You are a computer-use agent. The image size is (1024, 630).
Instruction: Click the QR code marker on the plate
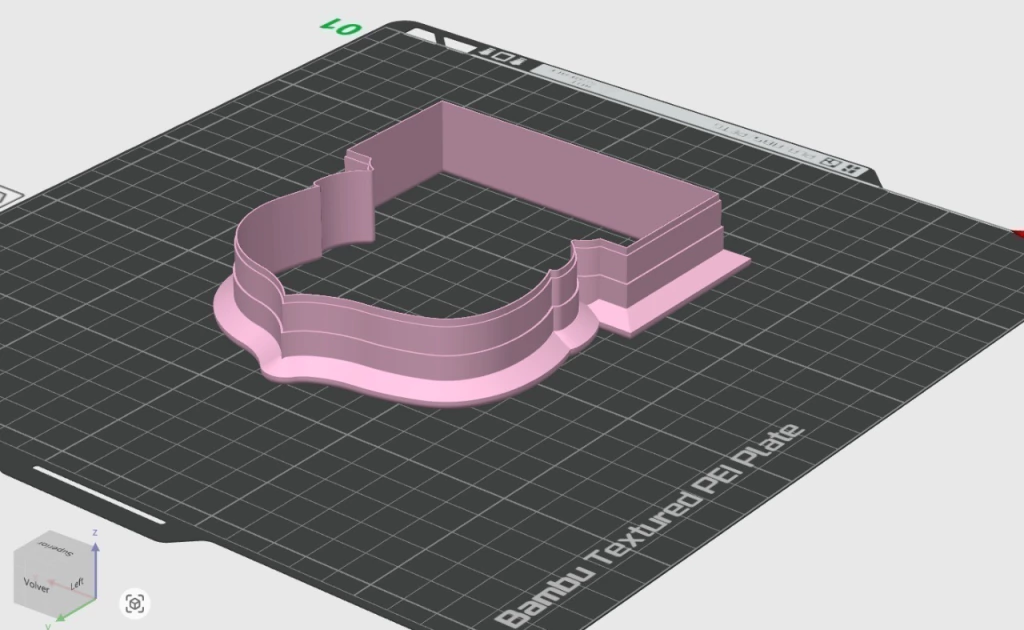click(x=849, y=168)
